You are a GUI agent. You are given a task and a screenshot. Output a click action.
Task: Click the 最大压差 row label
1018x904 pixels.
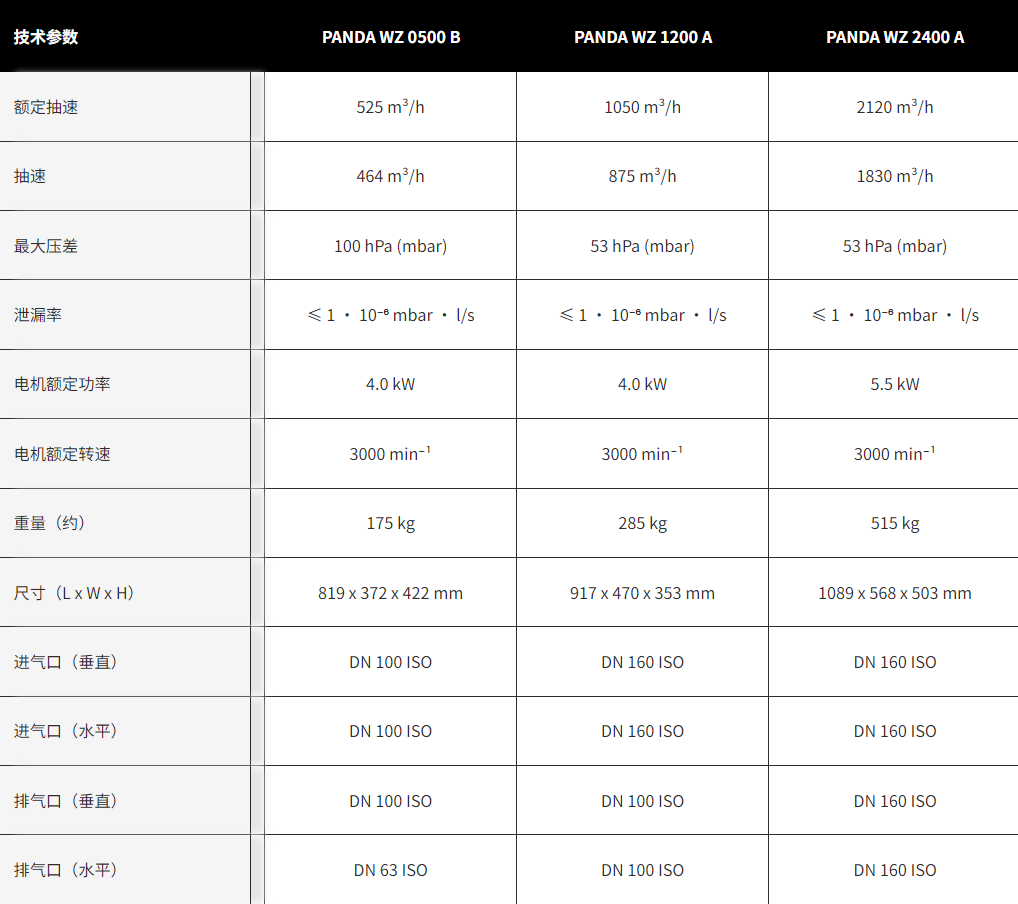click(x=46, y=246)
